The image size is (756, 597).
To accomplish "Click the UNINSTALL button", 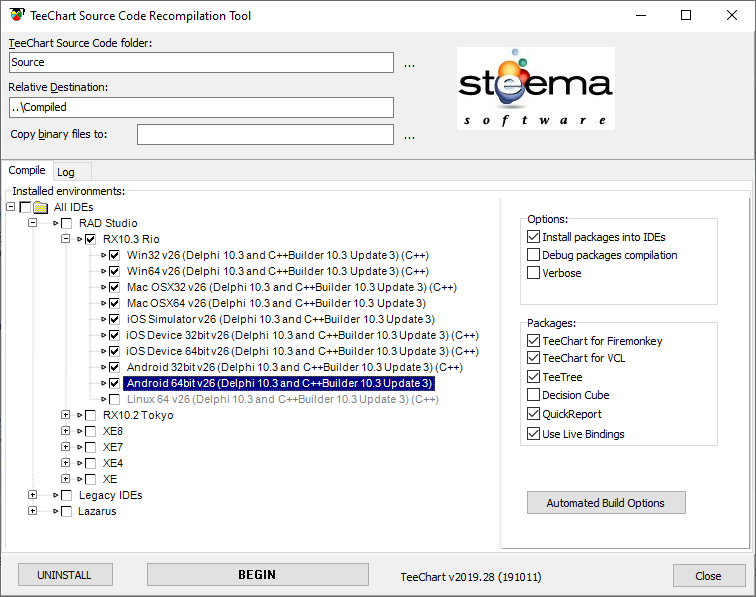I will click(65, 575).
